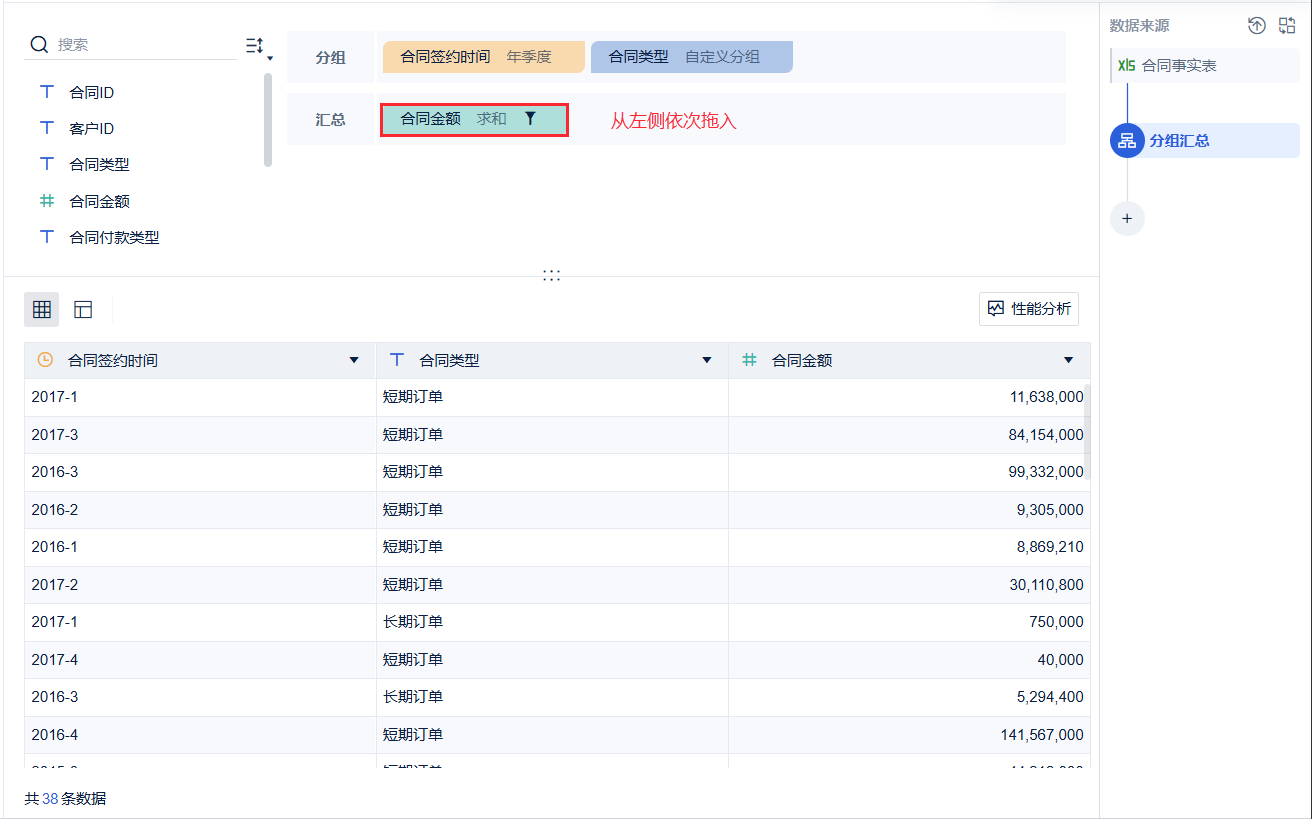Click the 分组汇总 step node icon

(x=1127, y=140)
